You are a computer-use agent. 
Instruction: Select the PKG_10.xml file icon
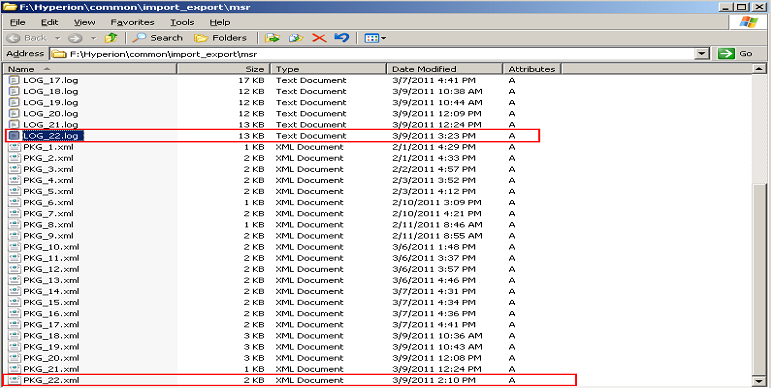click(14, 247)
